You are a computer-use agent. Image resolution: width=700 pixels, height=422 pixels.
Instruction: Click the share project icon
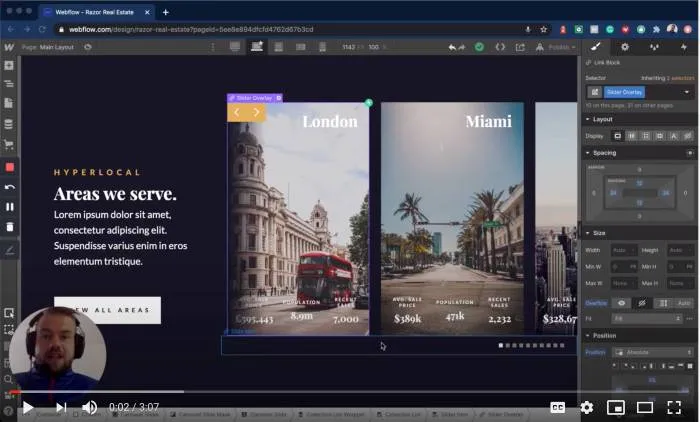click(x=520, y=47)
